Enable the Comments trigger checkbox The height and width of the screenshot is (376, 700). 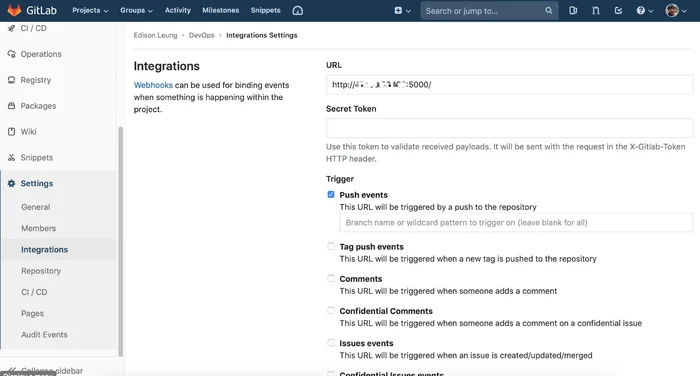[331, 278]
